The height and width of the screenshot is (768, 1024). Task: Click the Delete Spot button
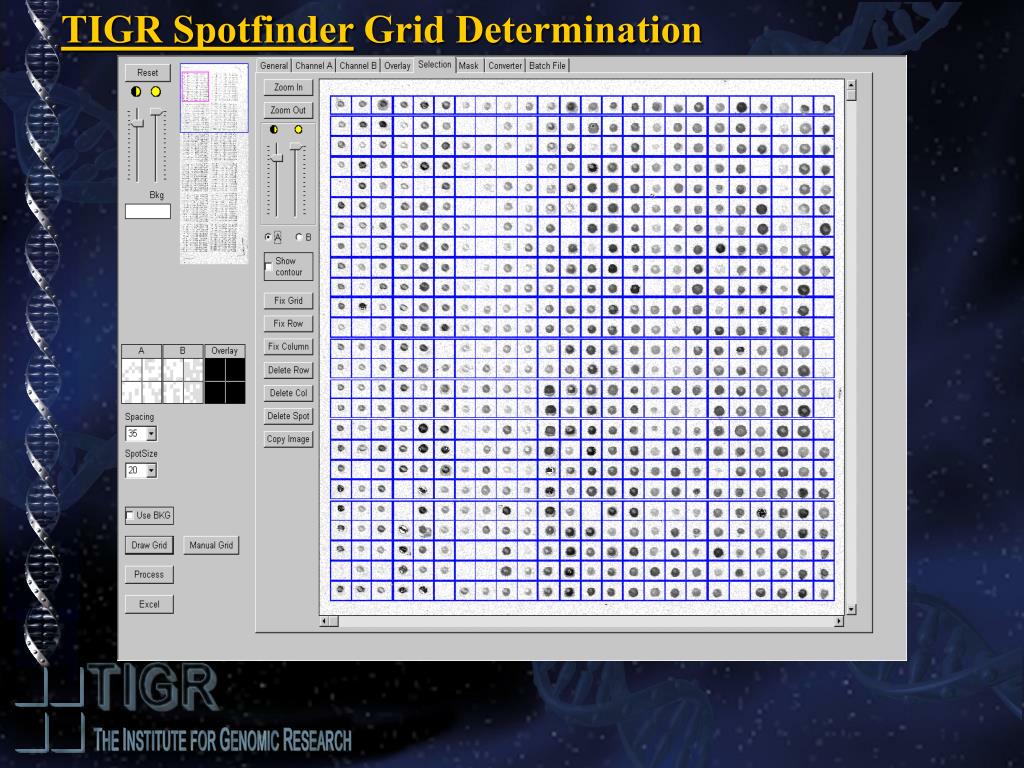[288, 416]
